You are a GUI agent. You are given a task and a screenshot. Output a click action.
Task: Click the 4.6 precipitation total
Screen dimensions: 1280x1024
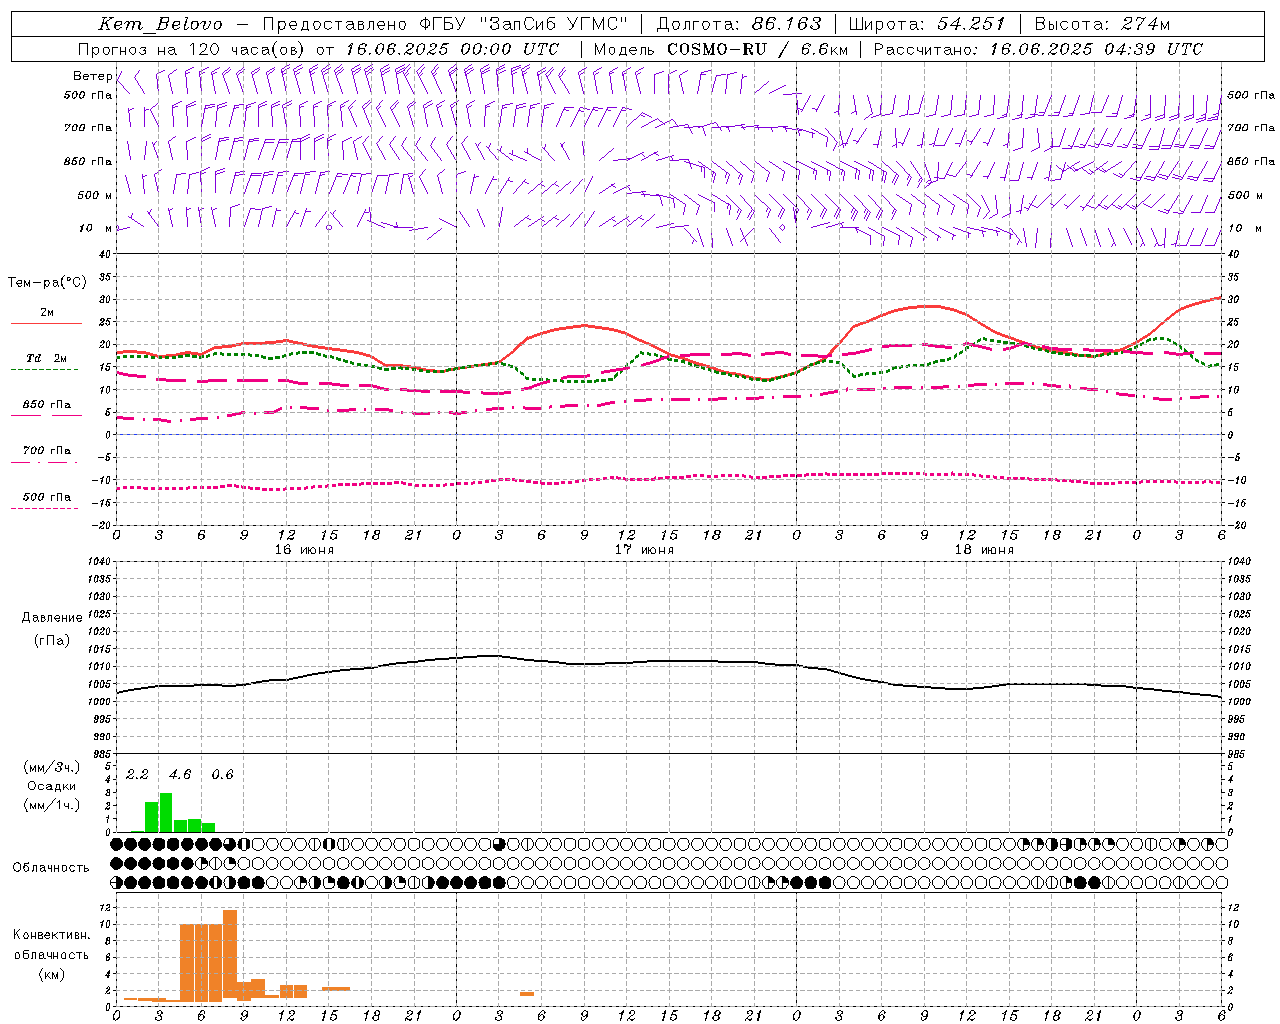pyautogui.click(x=180, y=775)
